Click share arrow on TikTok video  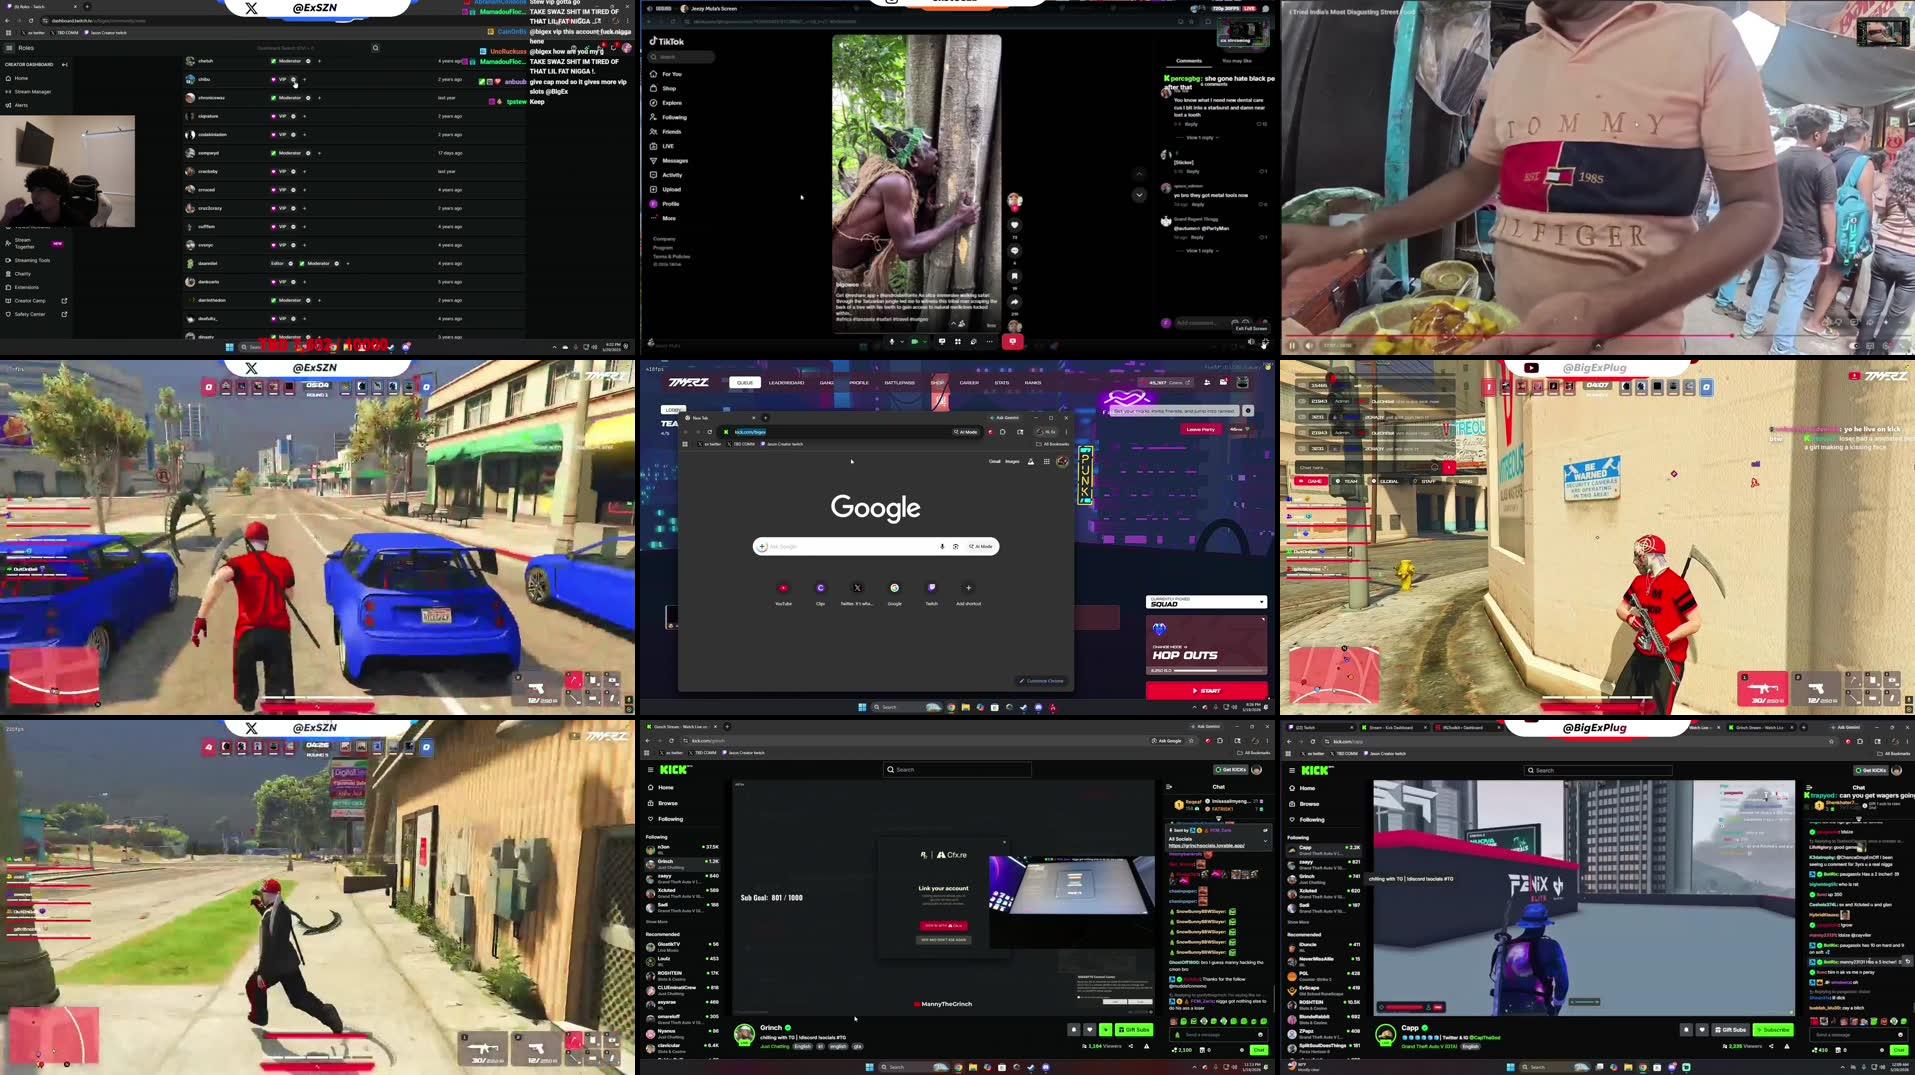click(x=1014, y=301)
